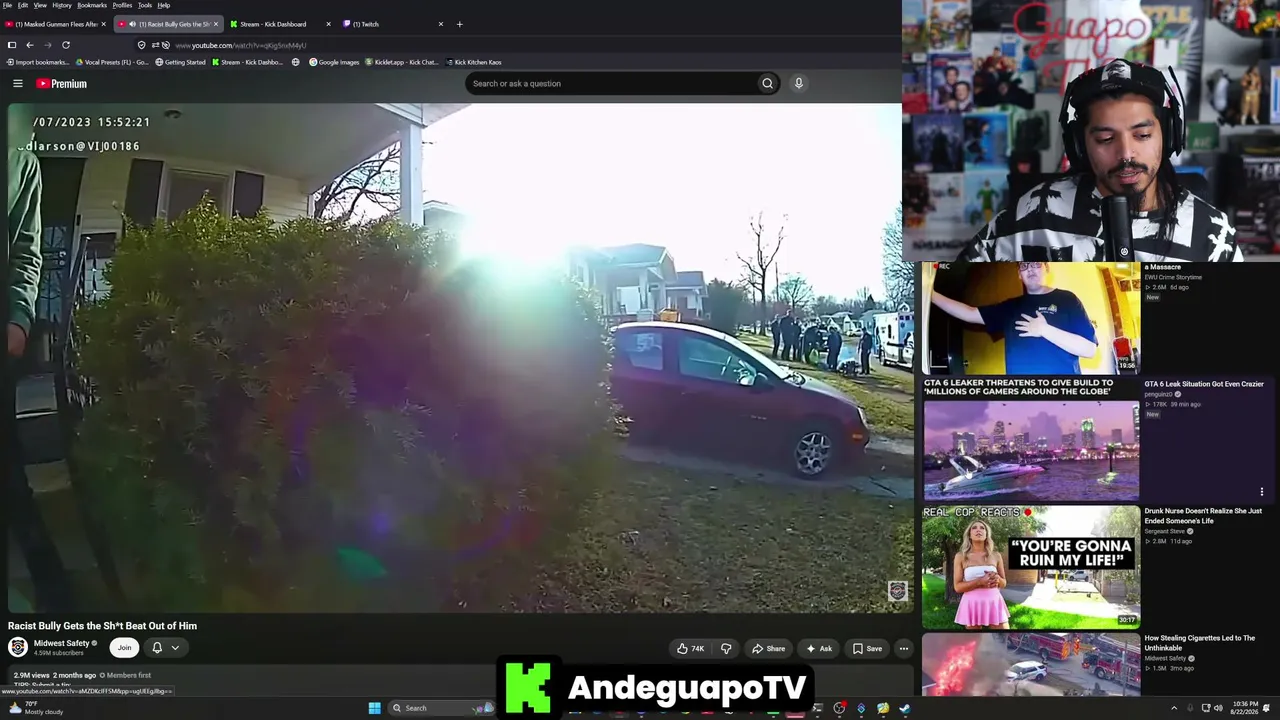Like the video with the thumbs-up button
This screenshot has width=1280, height=720.
[690, 648]
